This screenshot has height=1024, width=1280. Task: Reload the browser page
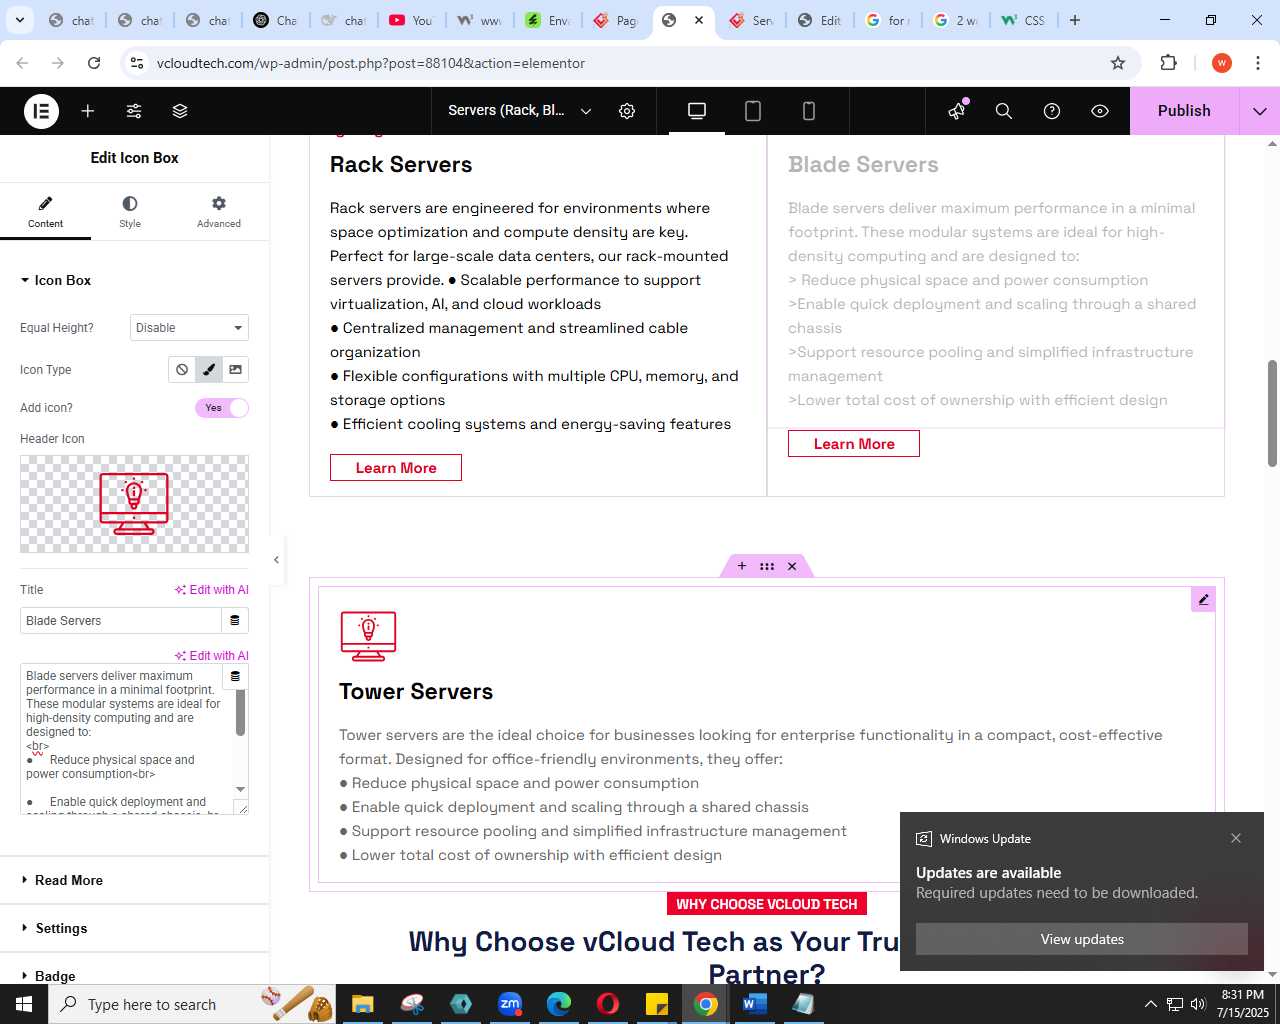(94, 63)
